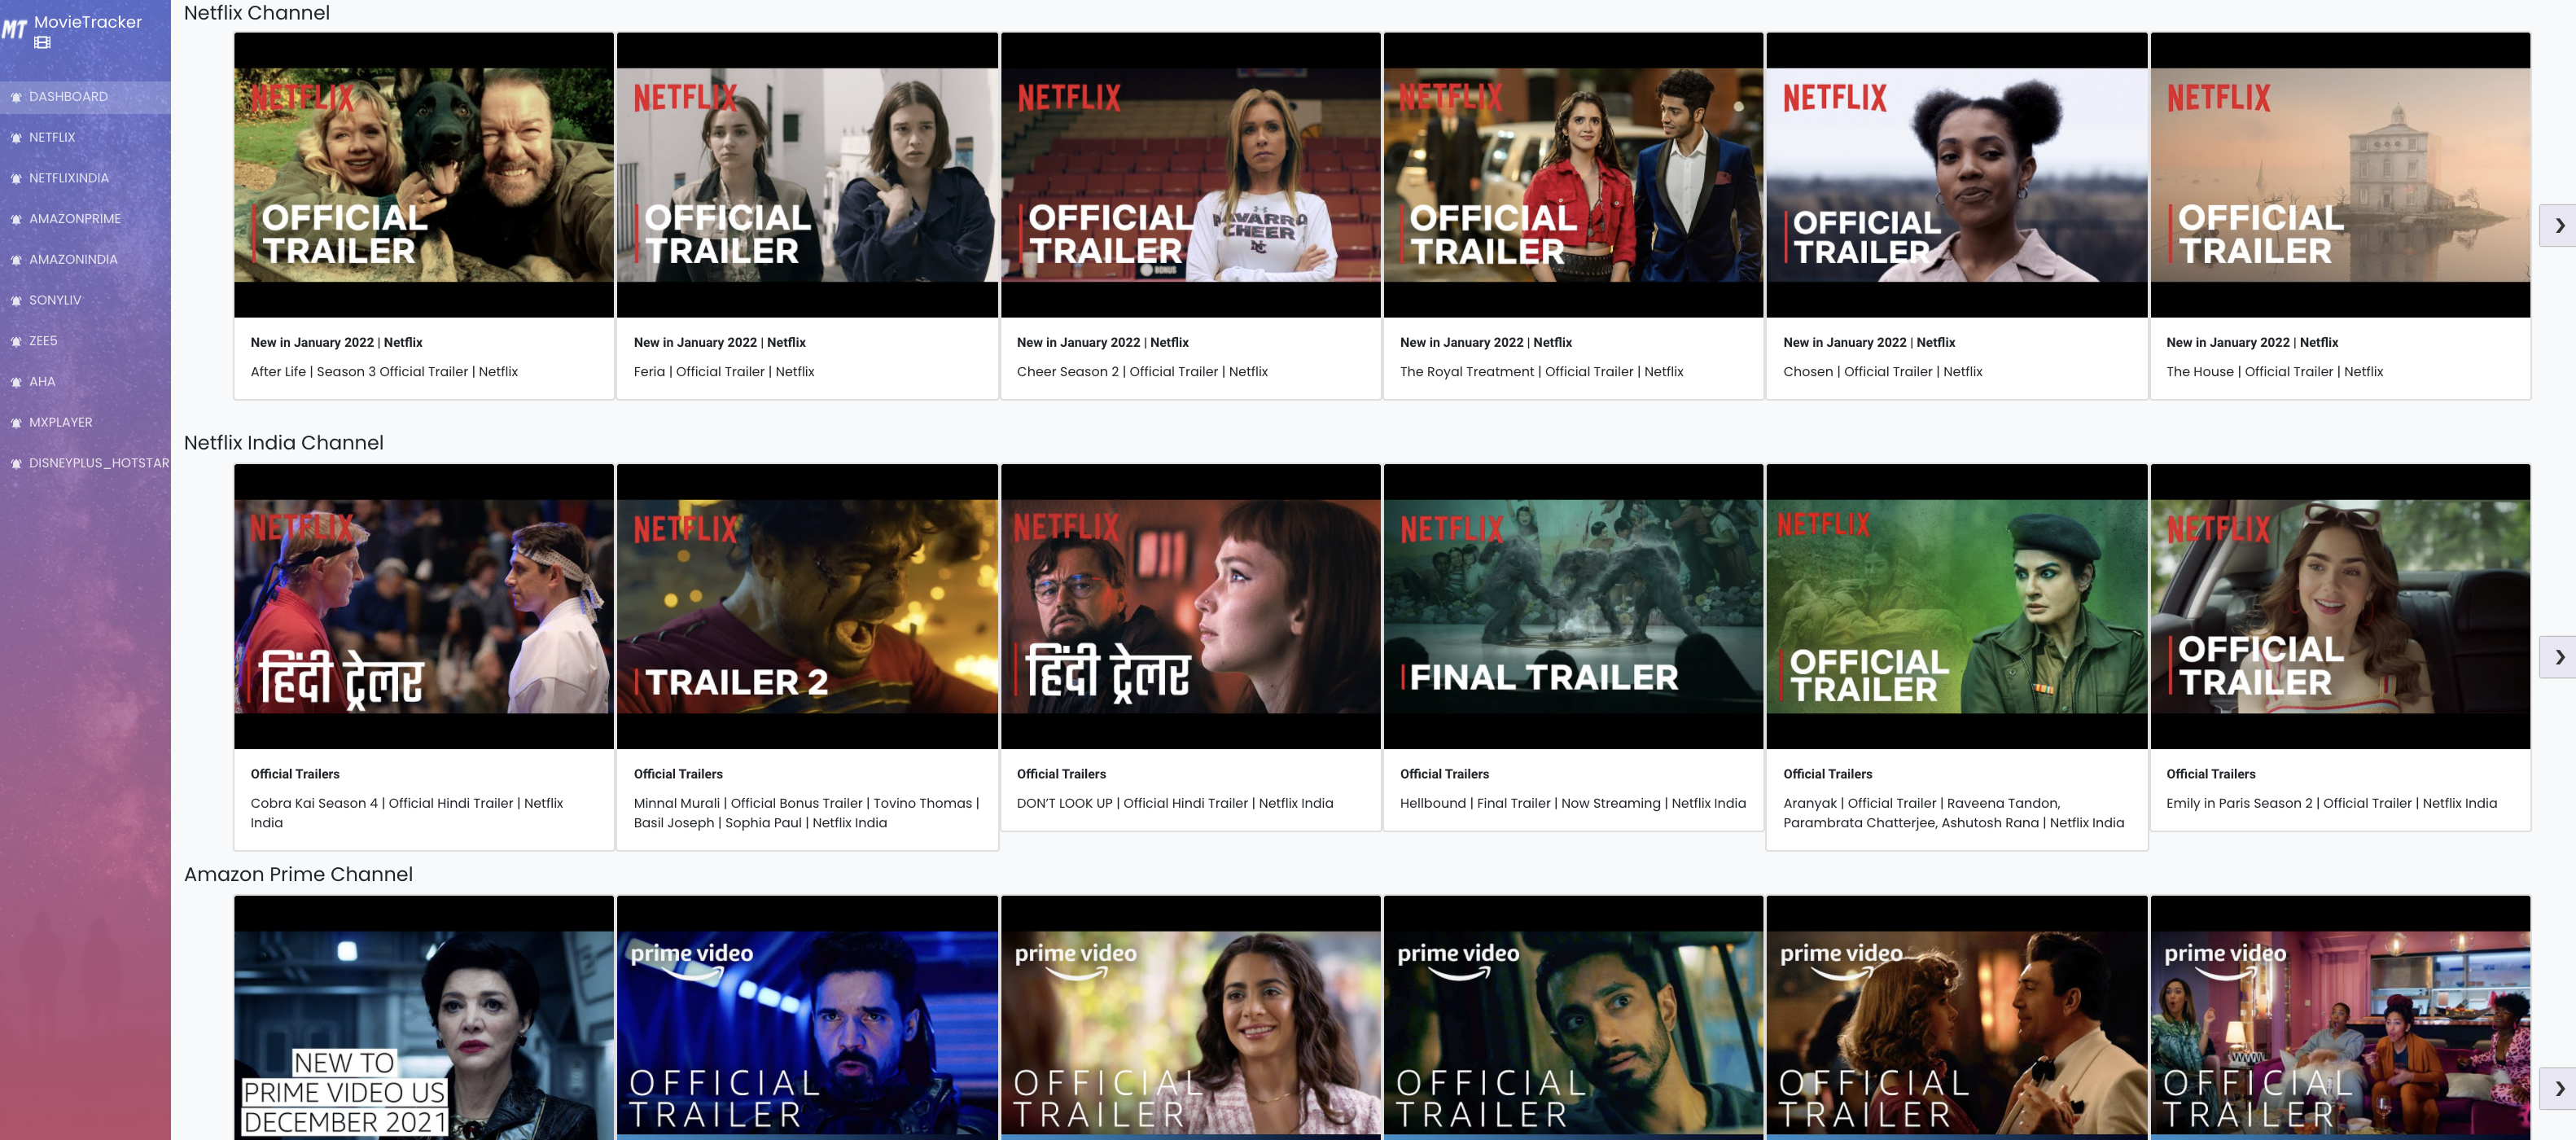Open Minnal Murali Trailer 2 thumbnail
Viewport: 2576px width, 1140px height.
point(807,607)
